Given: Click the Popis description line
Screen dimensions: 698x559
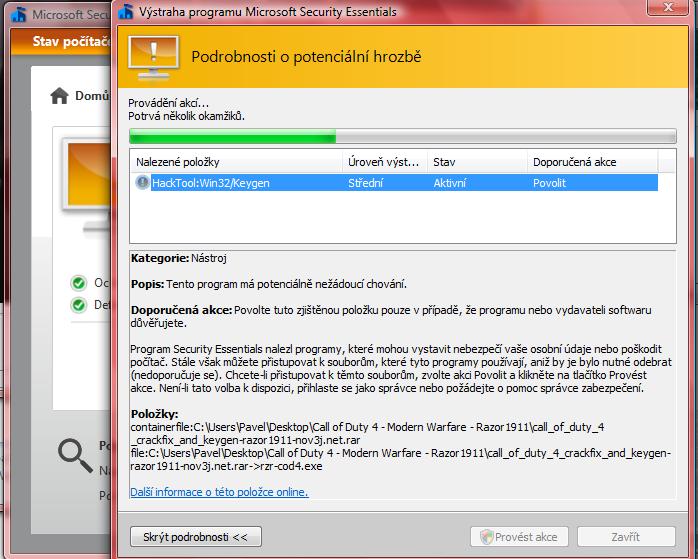Looking at the screenshot, I should click(268, 284).
